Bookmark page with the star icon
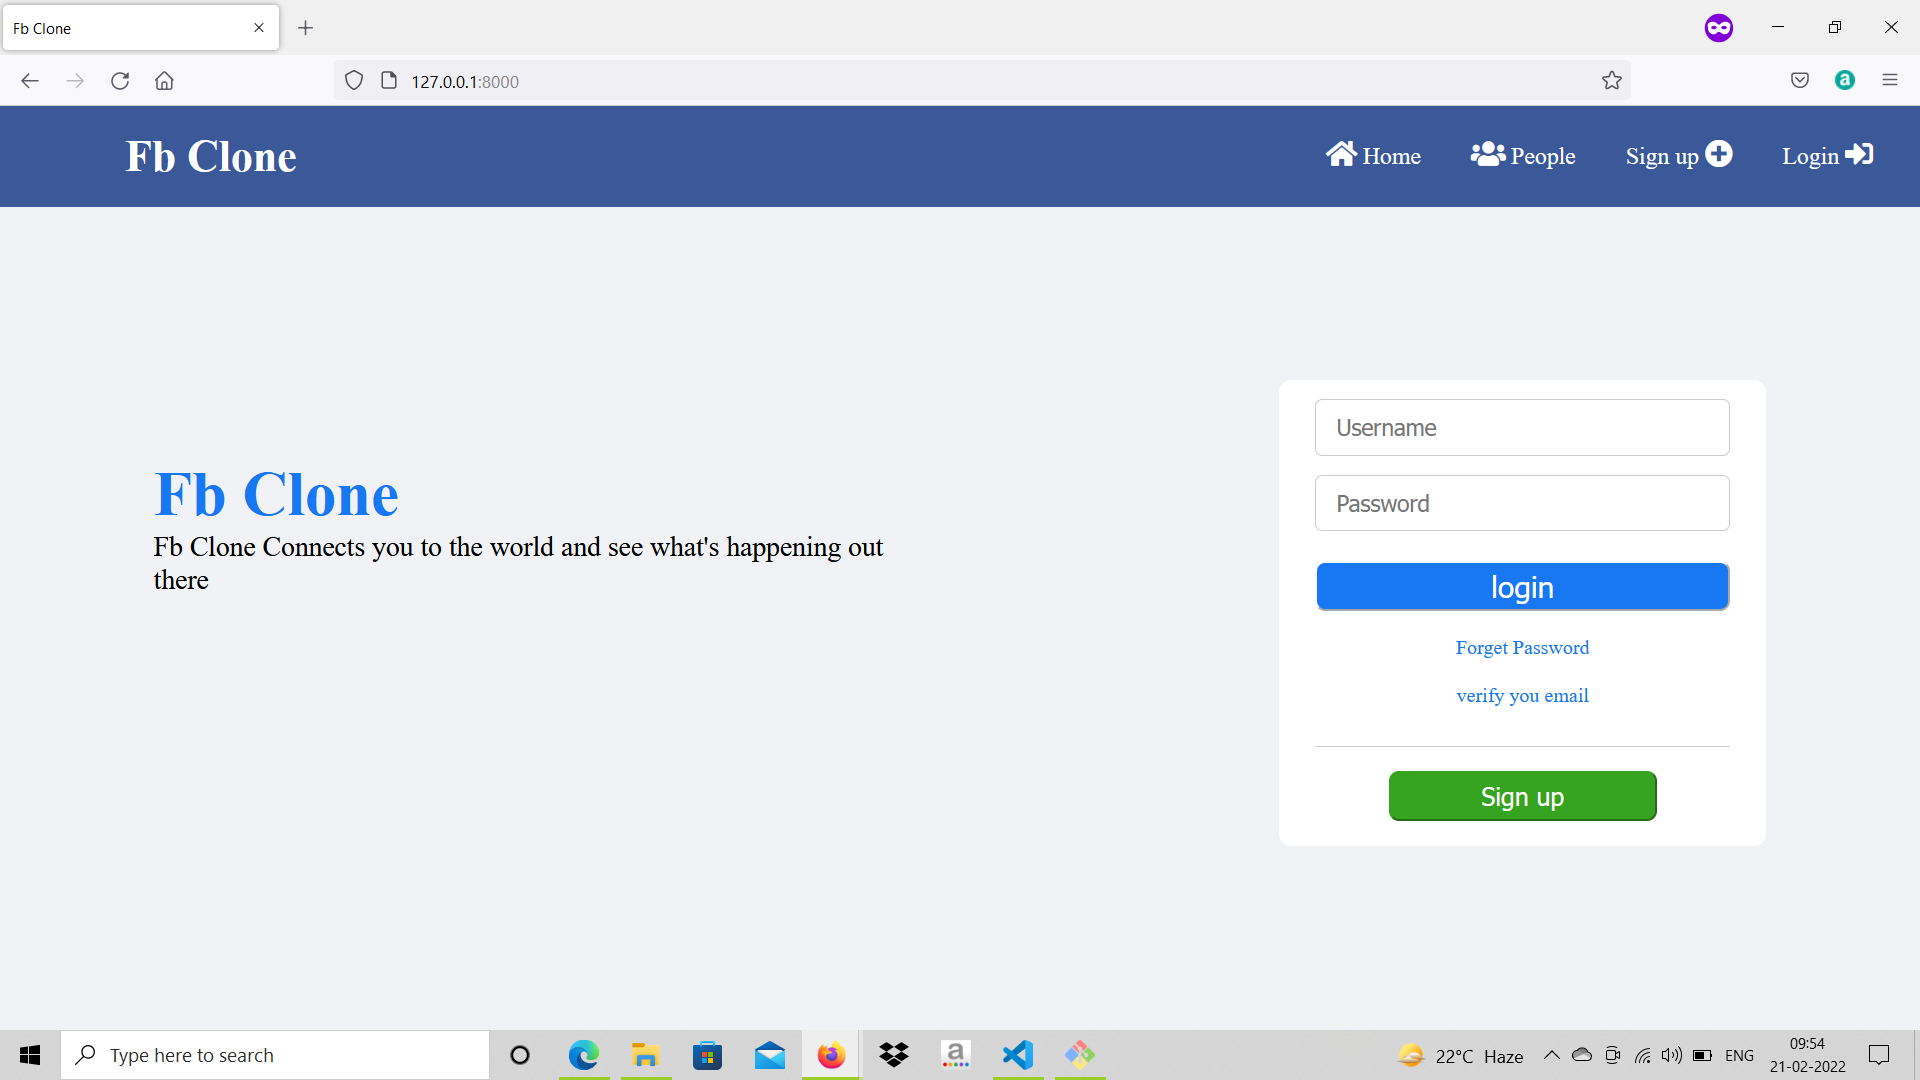This screenshot has width=1920, height=1080. [1612, 81]
